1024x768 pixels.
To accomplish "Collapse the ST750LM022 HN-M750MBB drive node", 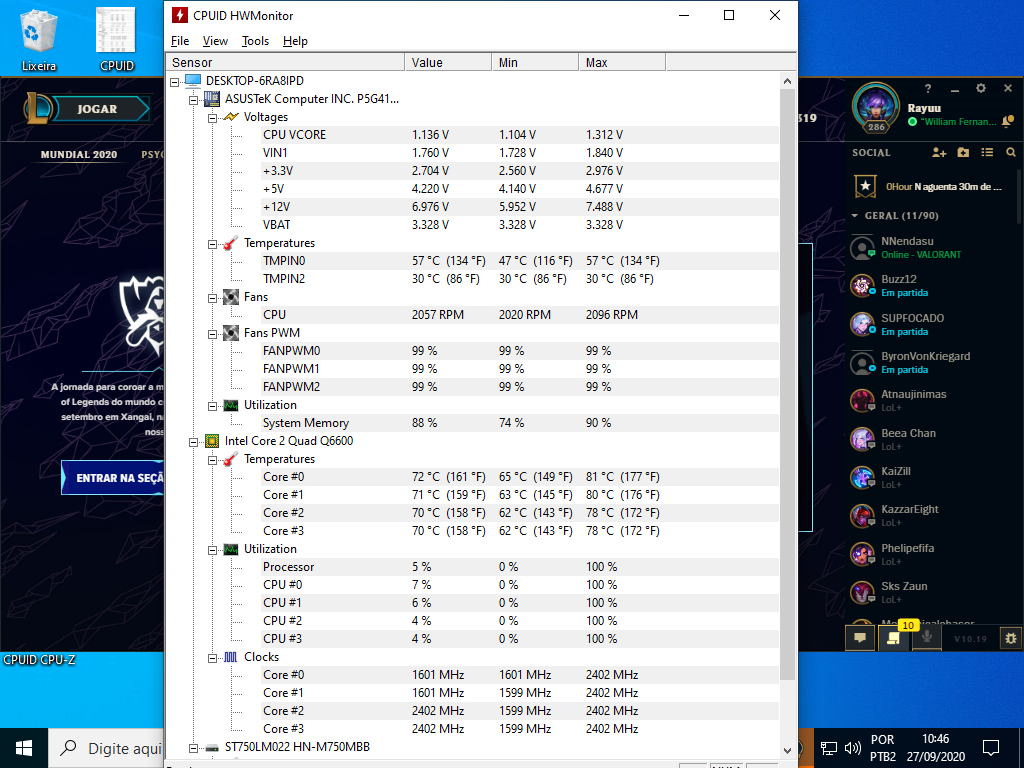I will pos(193,748).
